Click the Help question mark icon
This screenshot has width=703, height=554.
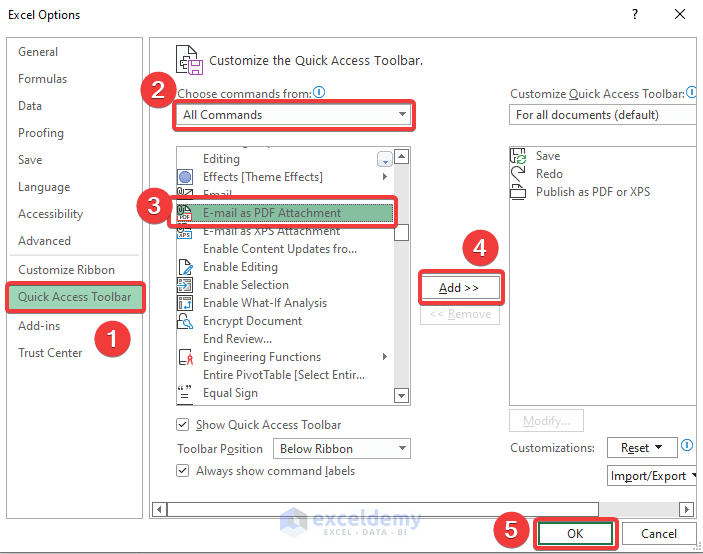pyautogui.click(x=635, y=14)
